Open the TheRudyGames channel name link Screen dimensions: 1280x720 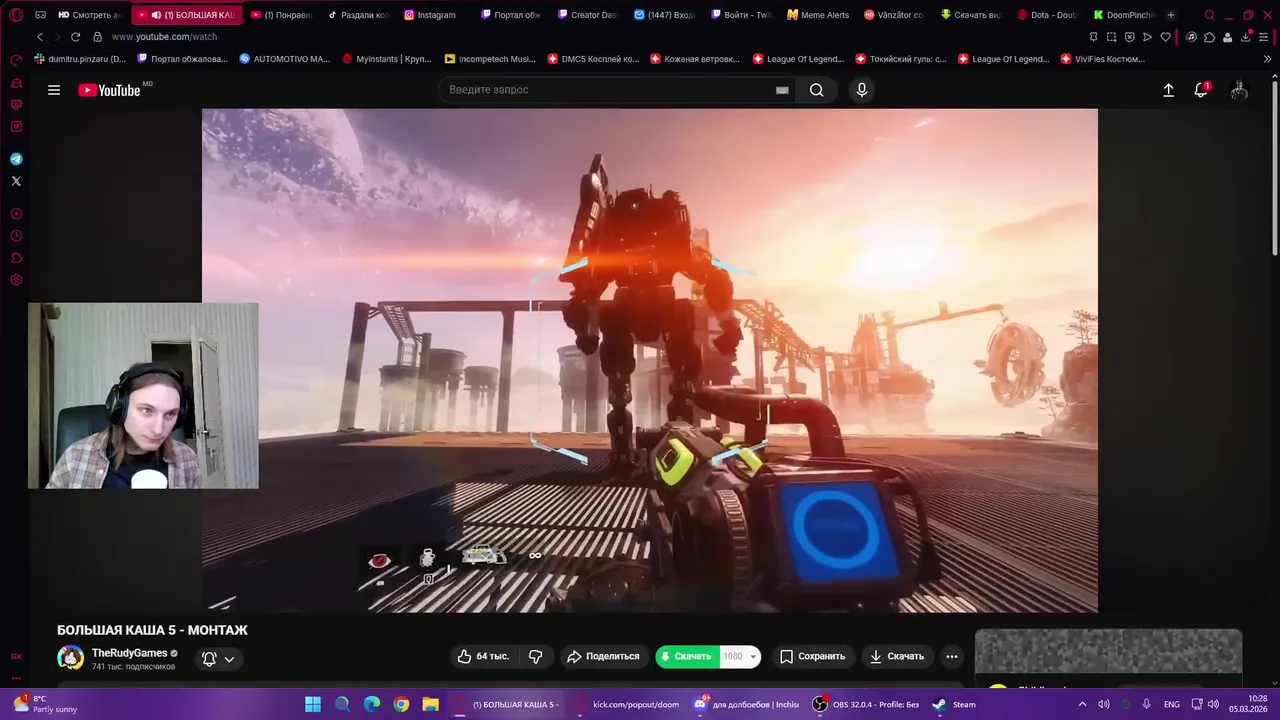point(129,653)
